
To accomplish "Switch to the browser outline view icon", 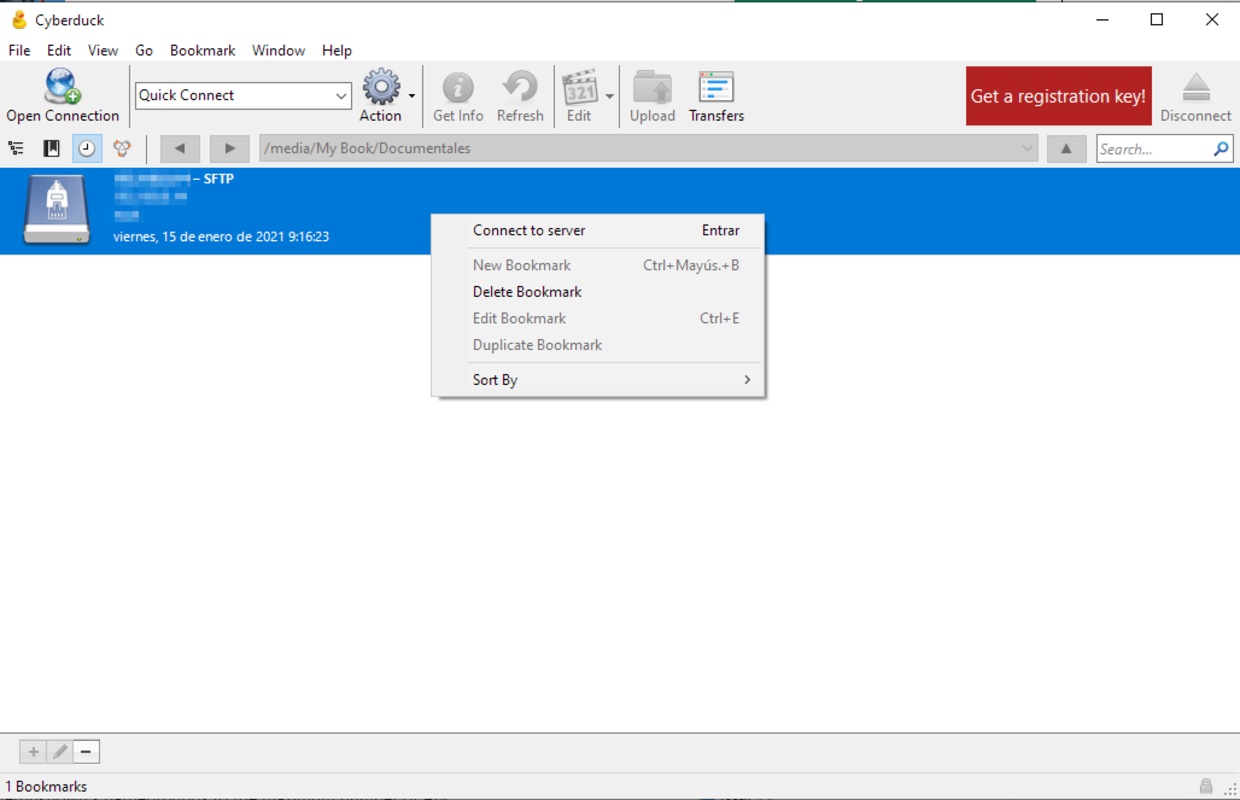I will [16, 149].
